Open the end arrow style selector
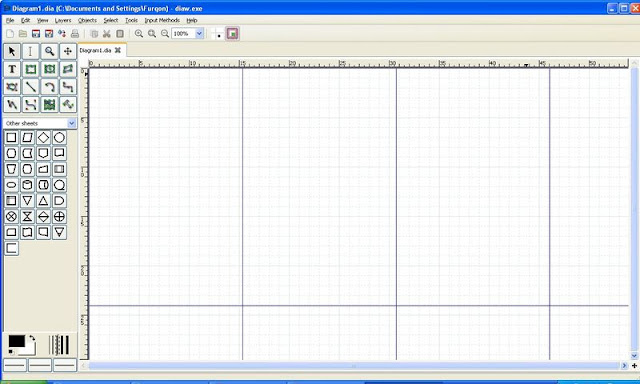Viewport: 640px width, 384px height. [65, 365]
